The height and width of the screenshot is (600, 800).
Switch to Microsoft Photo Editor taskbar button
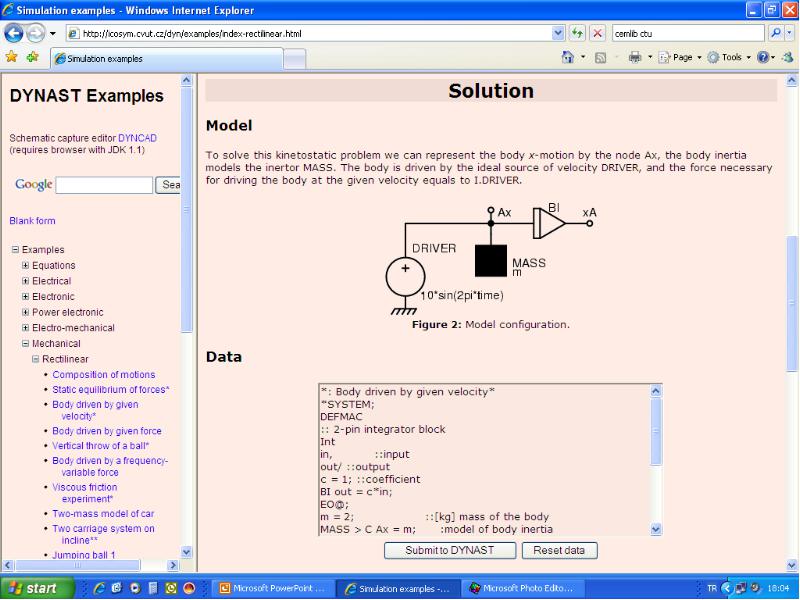522,588
